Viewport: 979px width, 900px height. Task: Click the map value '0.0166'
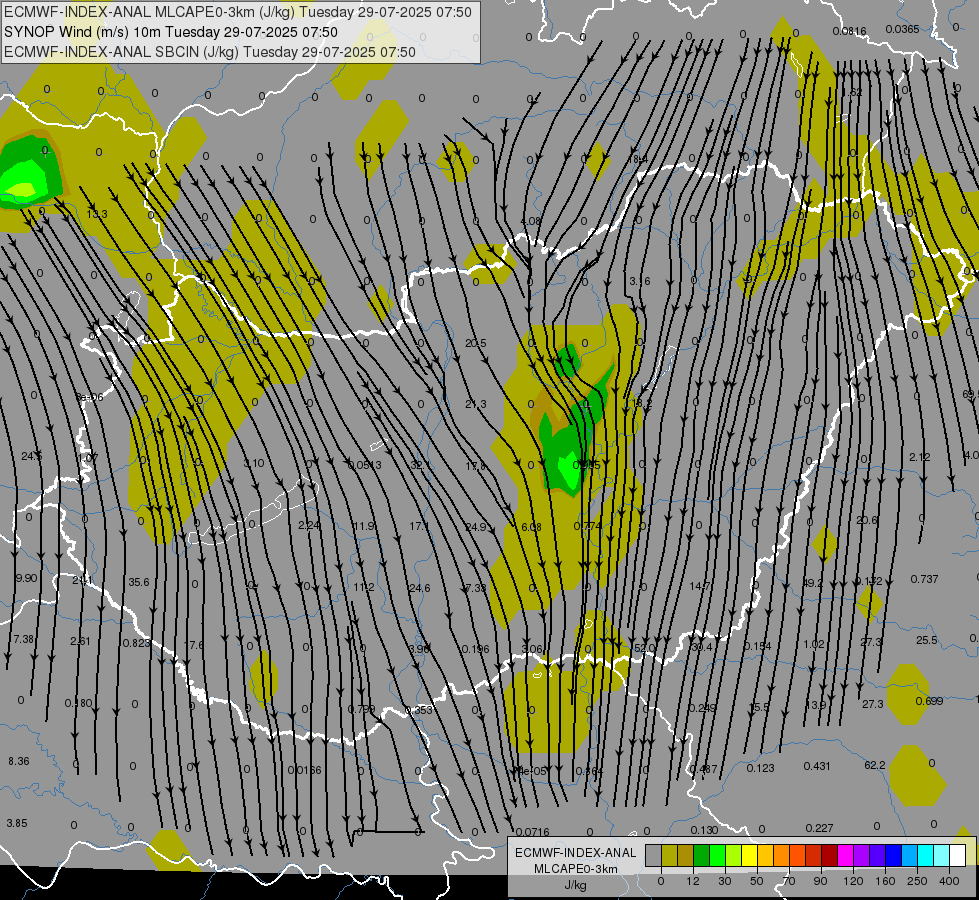pos(305,770)
